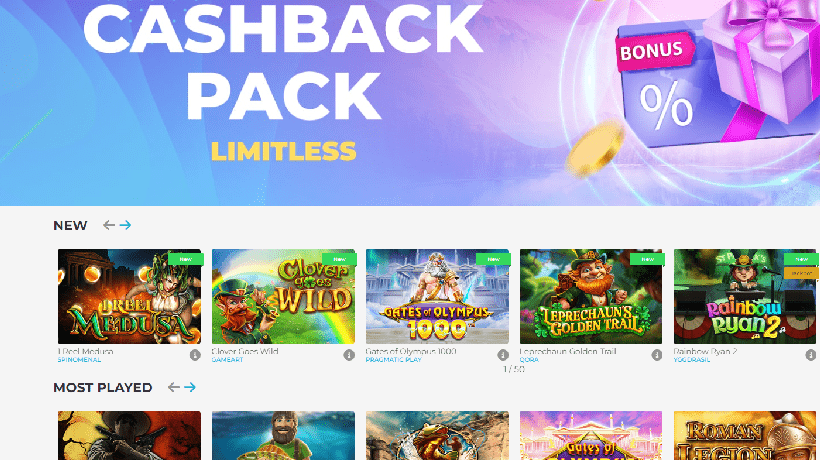This screenshot has width=820, height=460.
Task: Go to next Most Played games
Action: pyautogui.click(x=190, y=387)
